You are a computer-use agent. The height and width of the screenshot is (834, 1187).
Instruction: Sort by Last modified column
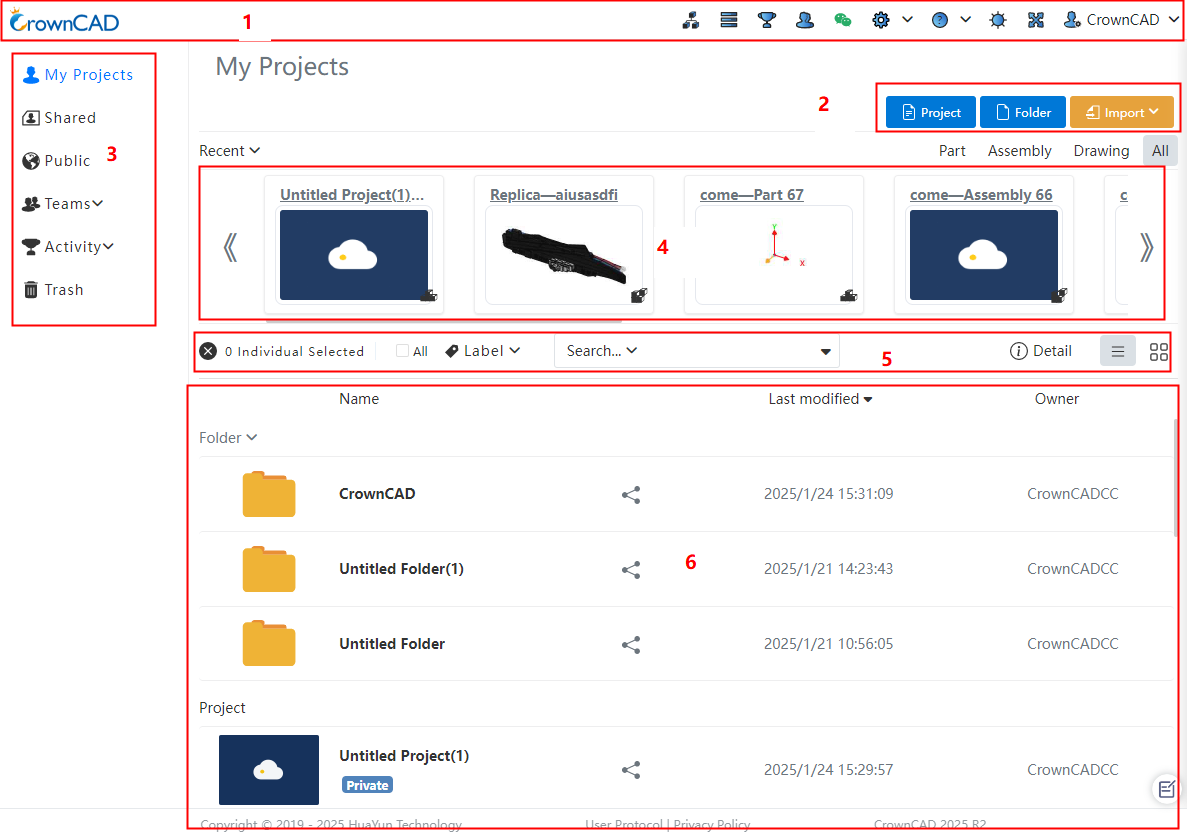[x=820, y=399]
